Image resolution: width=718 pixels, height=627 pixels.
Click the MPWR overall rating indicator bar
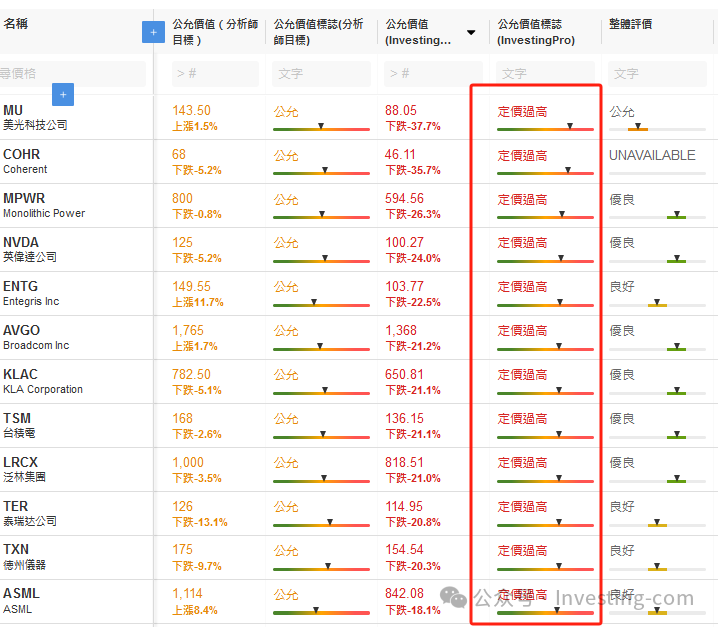coord(657,216)
